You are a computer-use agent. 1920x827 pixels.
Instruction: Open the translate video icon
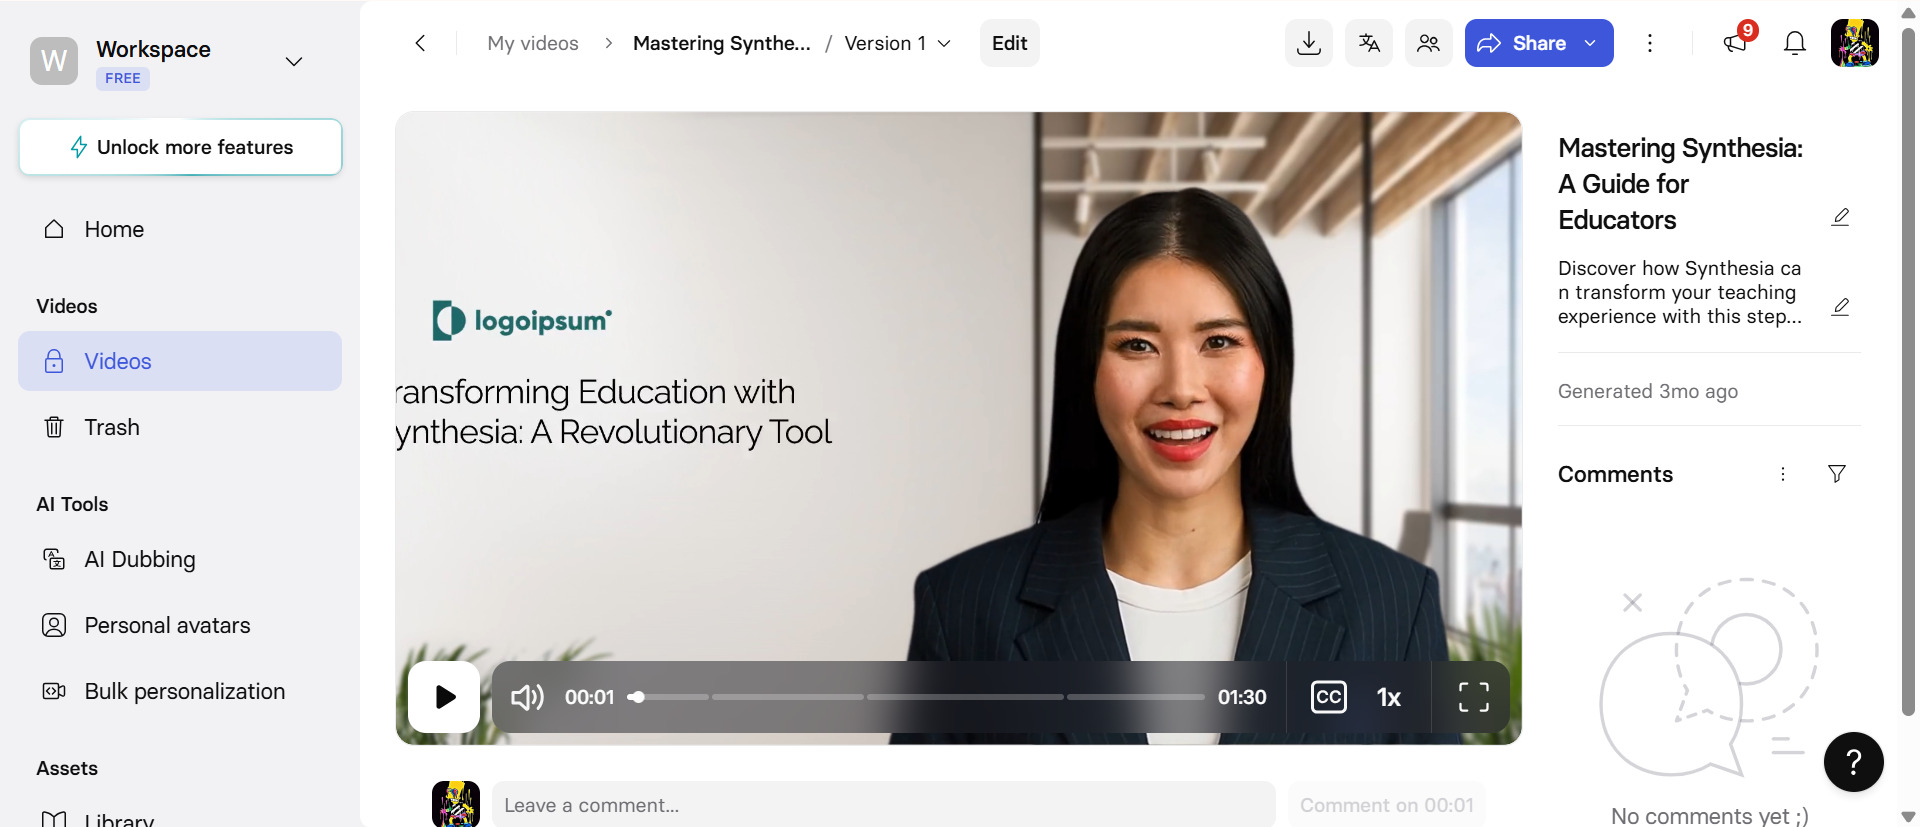click(x=1369, y=43)
